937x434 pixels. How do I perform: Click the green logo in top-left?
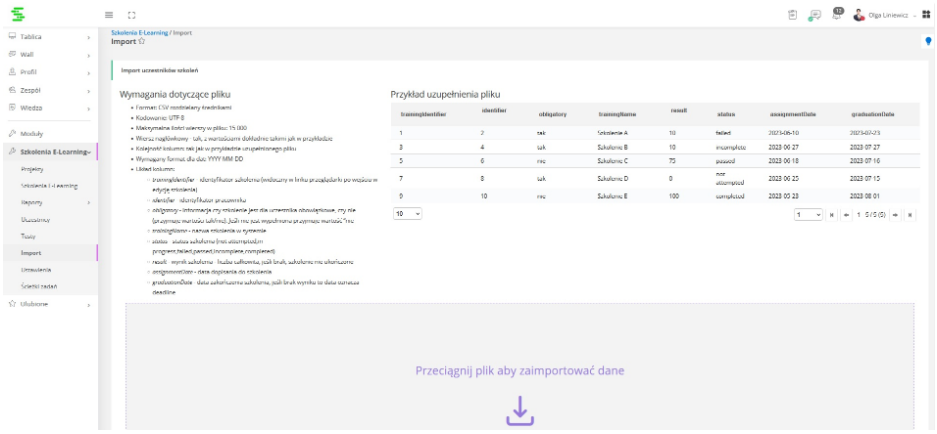16,14
